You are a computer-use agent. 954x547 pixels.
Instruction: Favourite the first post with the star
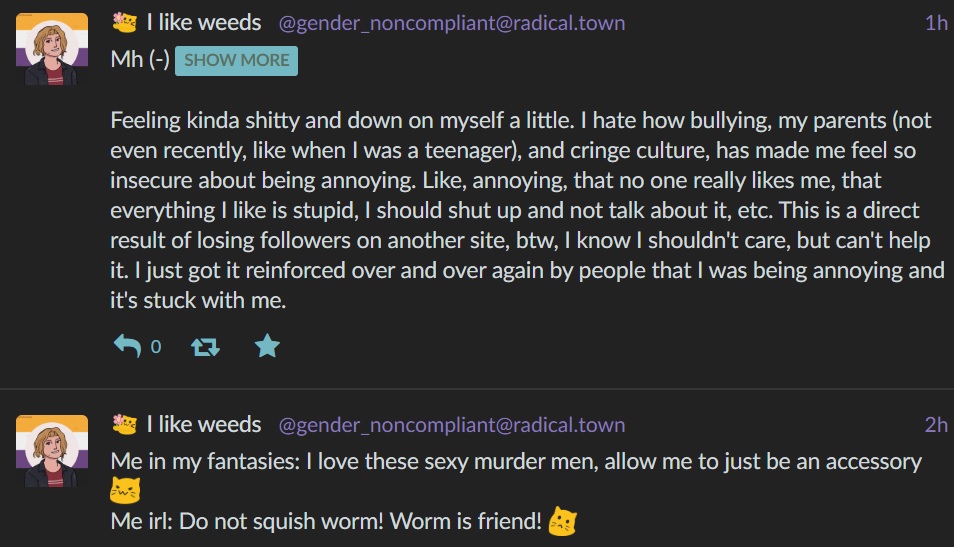point(267,346)
